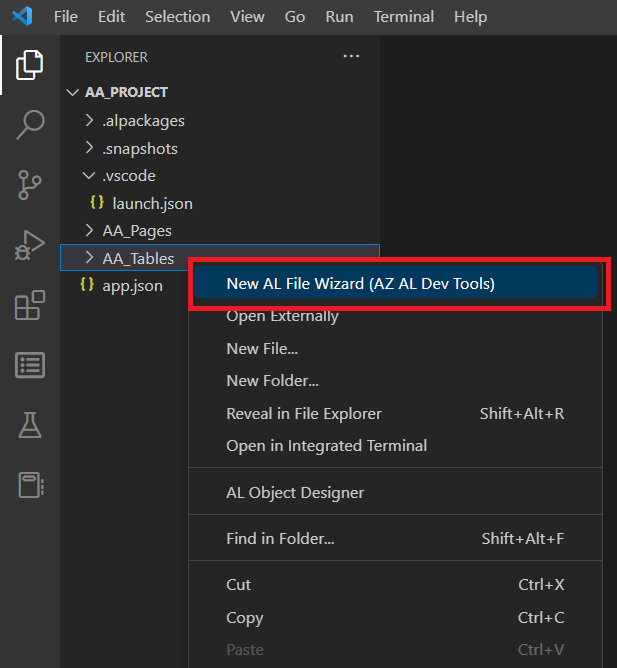
Task: Open the notebook icon in activity bar
Action: pos(31,485)
